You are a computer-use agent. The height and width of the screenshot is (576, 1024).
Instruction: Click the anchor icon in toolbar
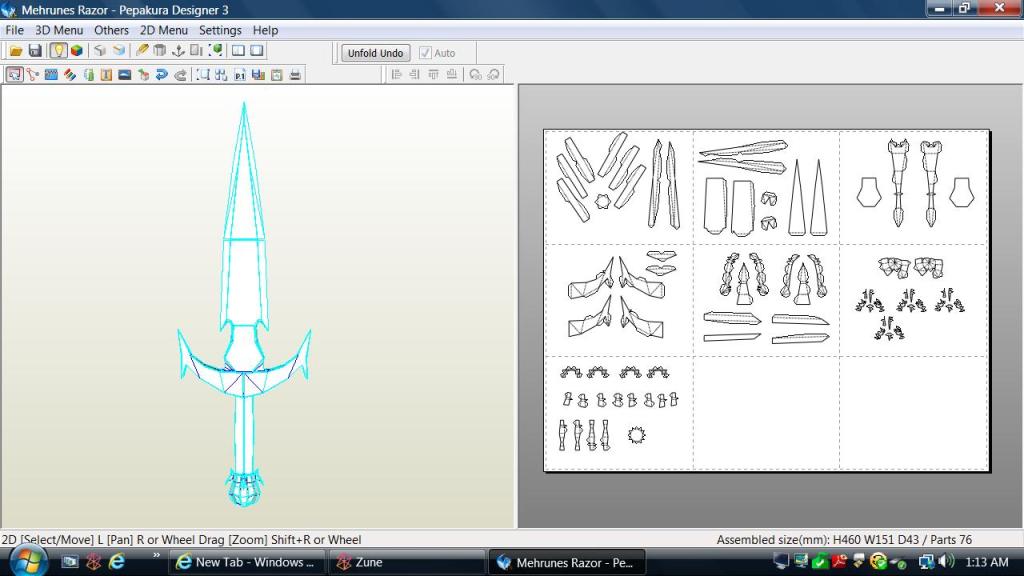click(x=178, y=51)
